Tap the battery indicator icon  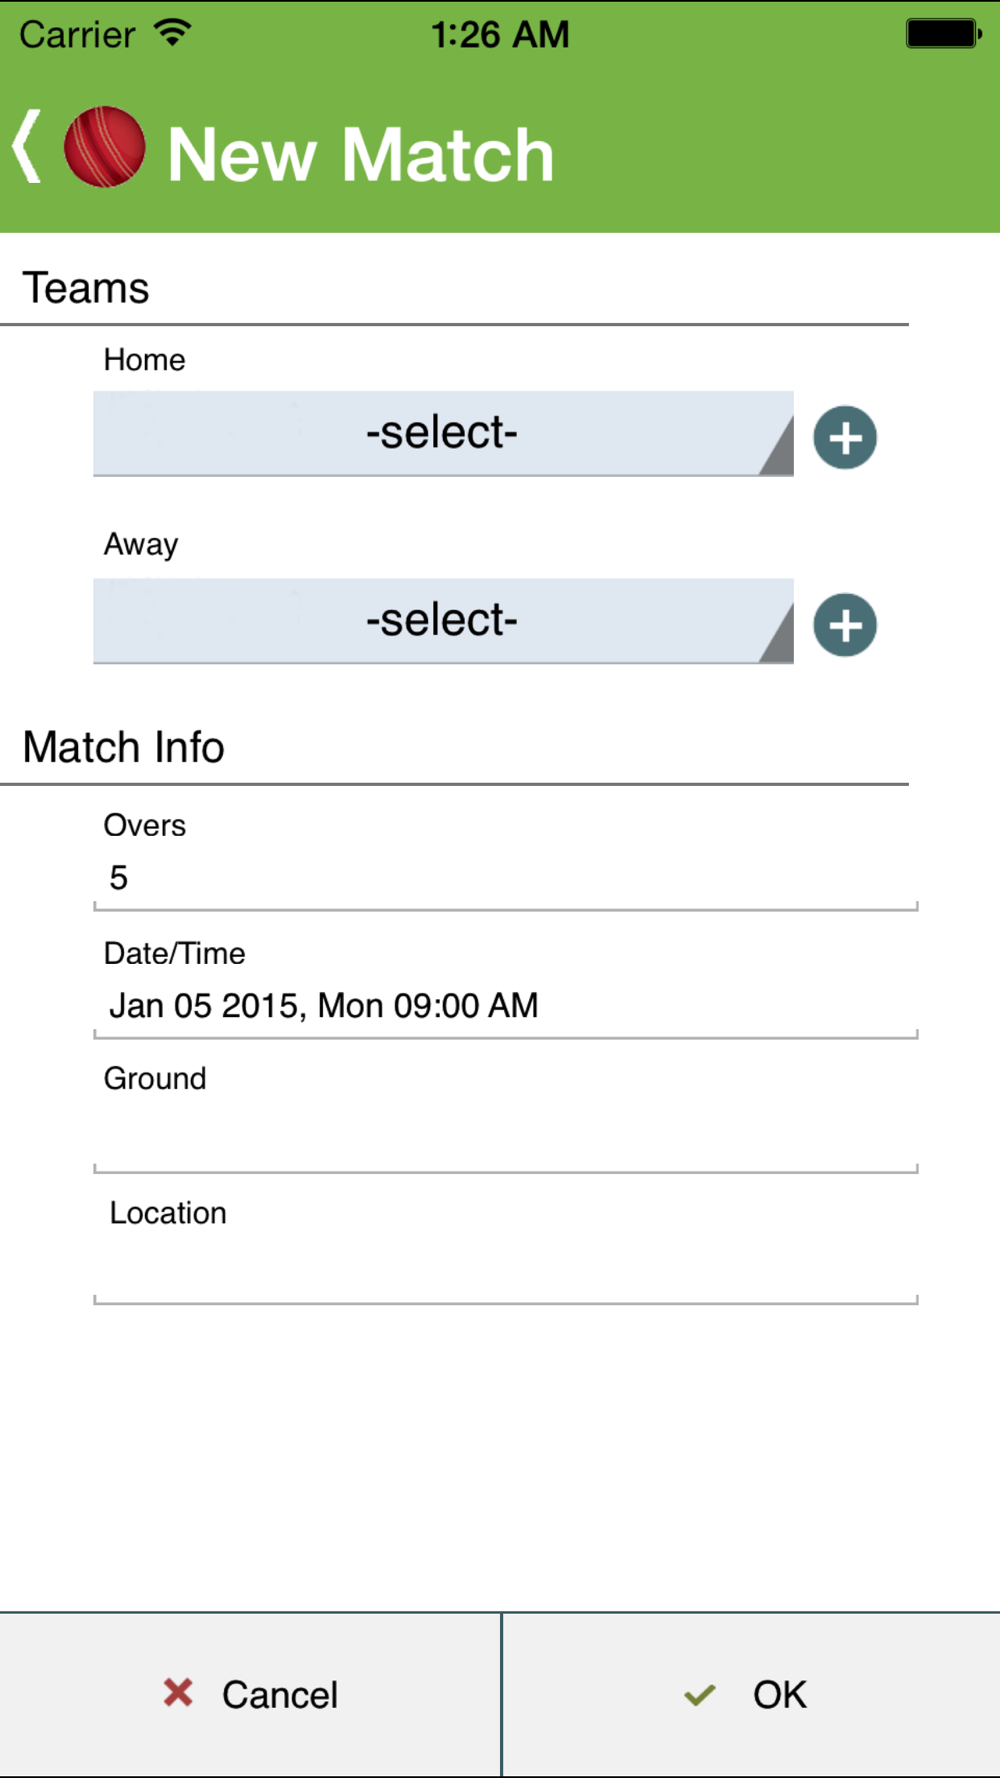[x=944, y=34]
